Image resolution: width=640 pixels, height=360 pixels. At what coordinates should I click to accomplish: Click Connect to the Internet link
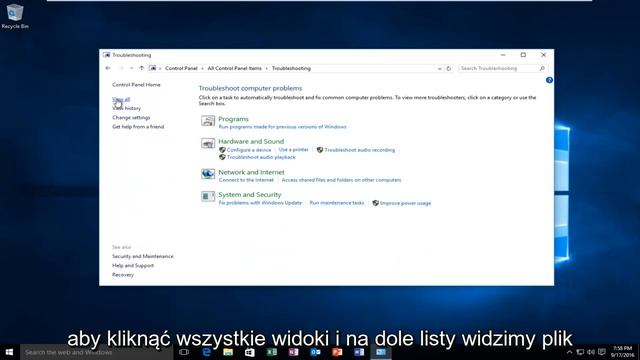tap(246, 180)
